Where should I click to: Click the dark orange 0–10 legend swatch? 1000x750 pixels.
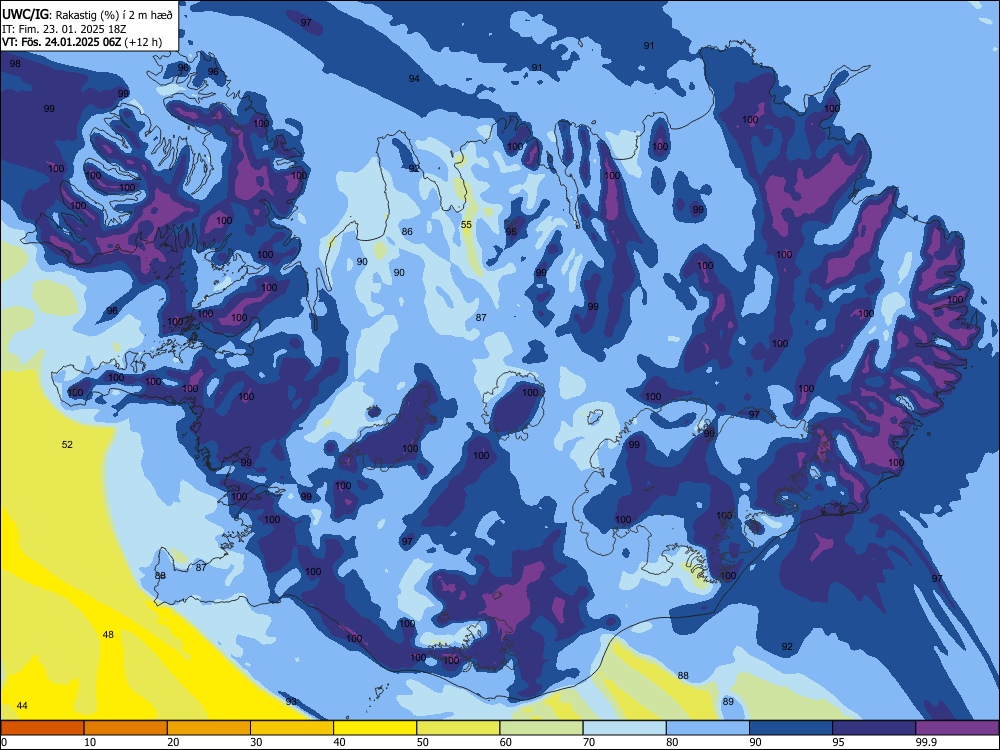[42, 728]
